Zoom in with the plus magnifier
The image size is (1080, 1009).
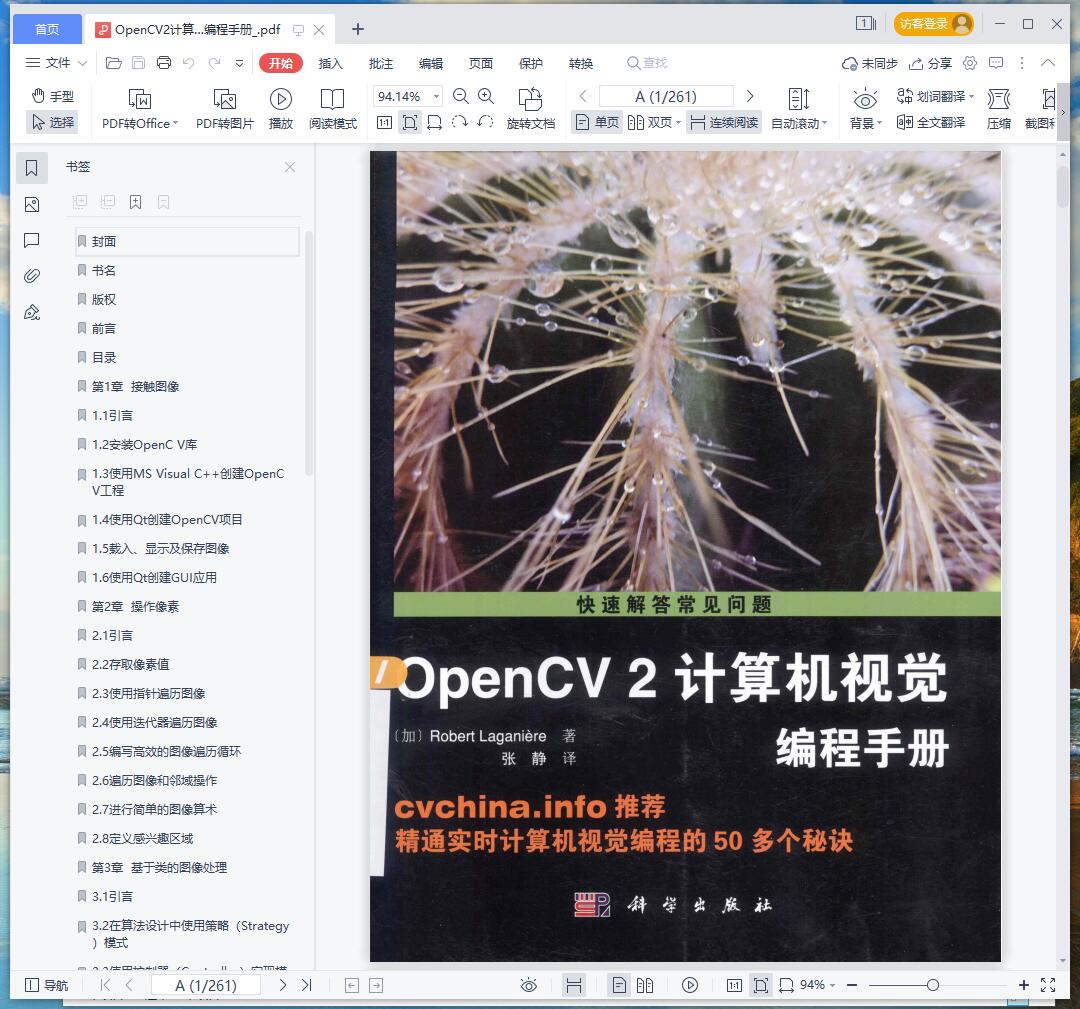tap(486, 96)
